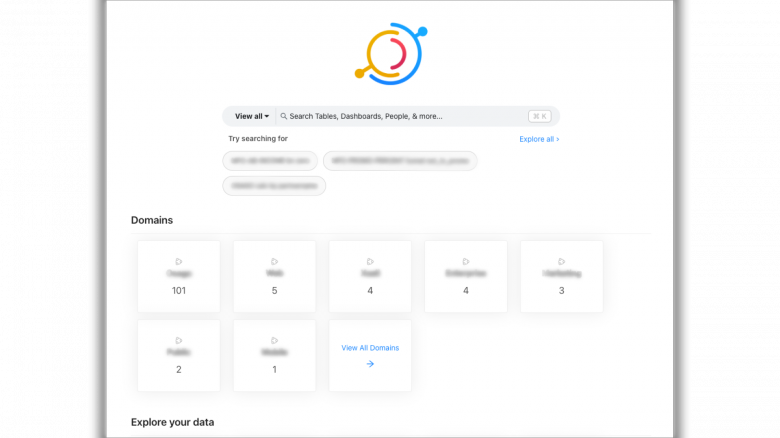
Task: Open the domain card showing count 3
Action: tap(562, 277)
